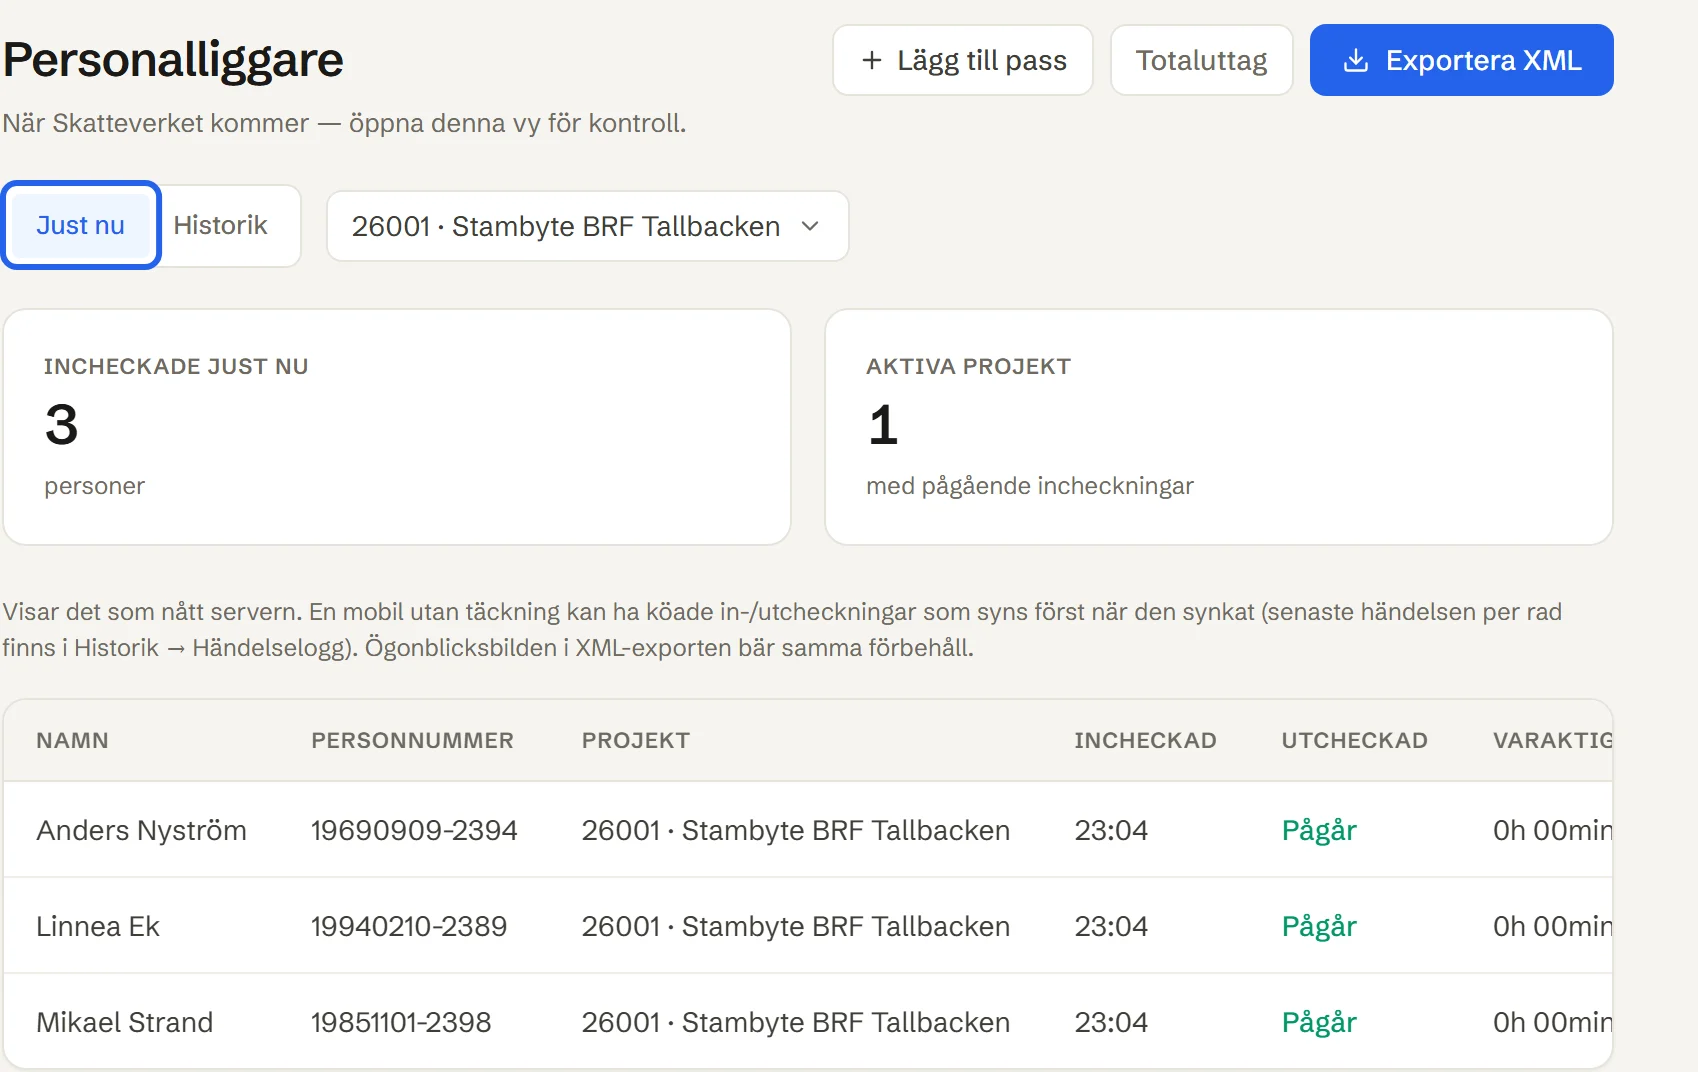
Task: Click the PERSONNUMMER column header
Action: 412,740
